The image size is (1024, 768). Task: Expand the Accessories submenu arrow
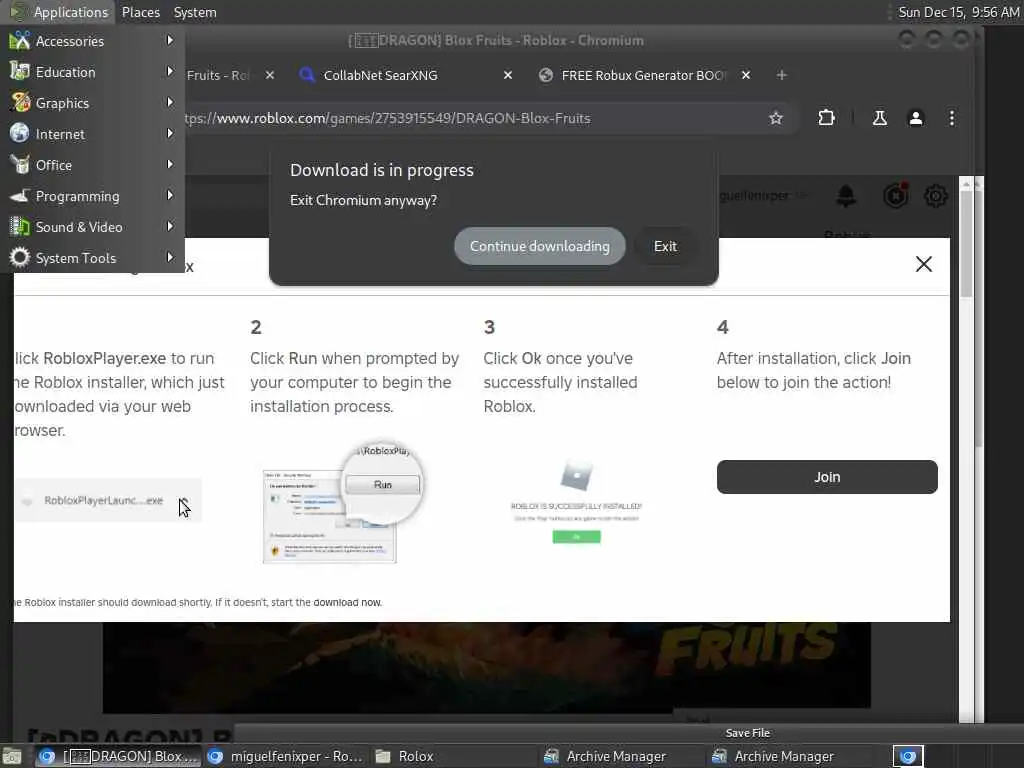170,40
